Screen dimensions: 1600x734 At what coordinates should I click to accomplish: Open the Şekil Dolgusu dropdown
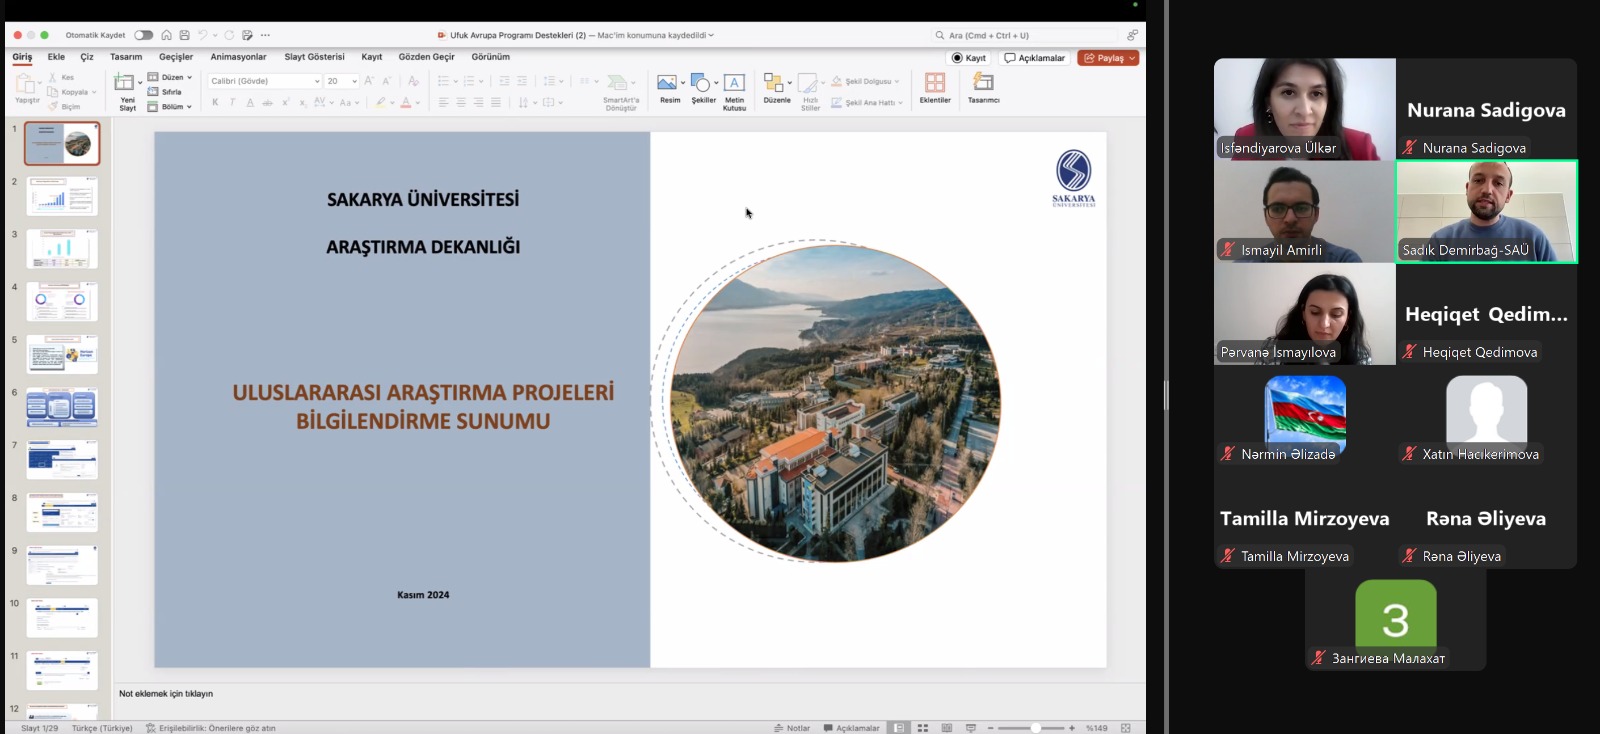point(866,81)
